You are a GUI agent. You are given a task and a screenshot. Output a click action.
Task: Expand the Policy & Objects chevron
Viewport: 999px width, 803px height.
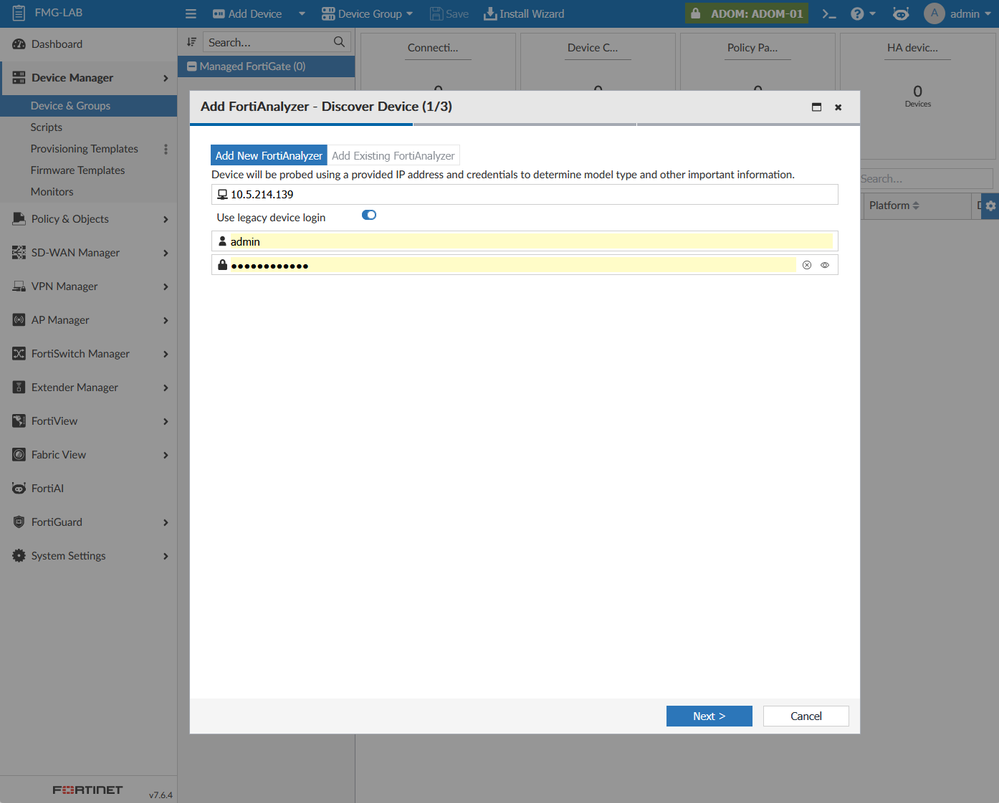point(166,219)
